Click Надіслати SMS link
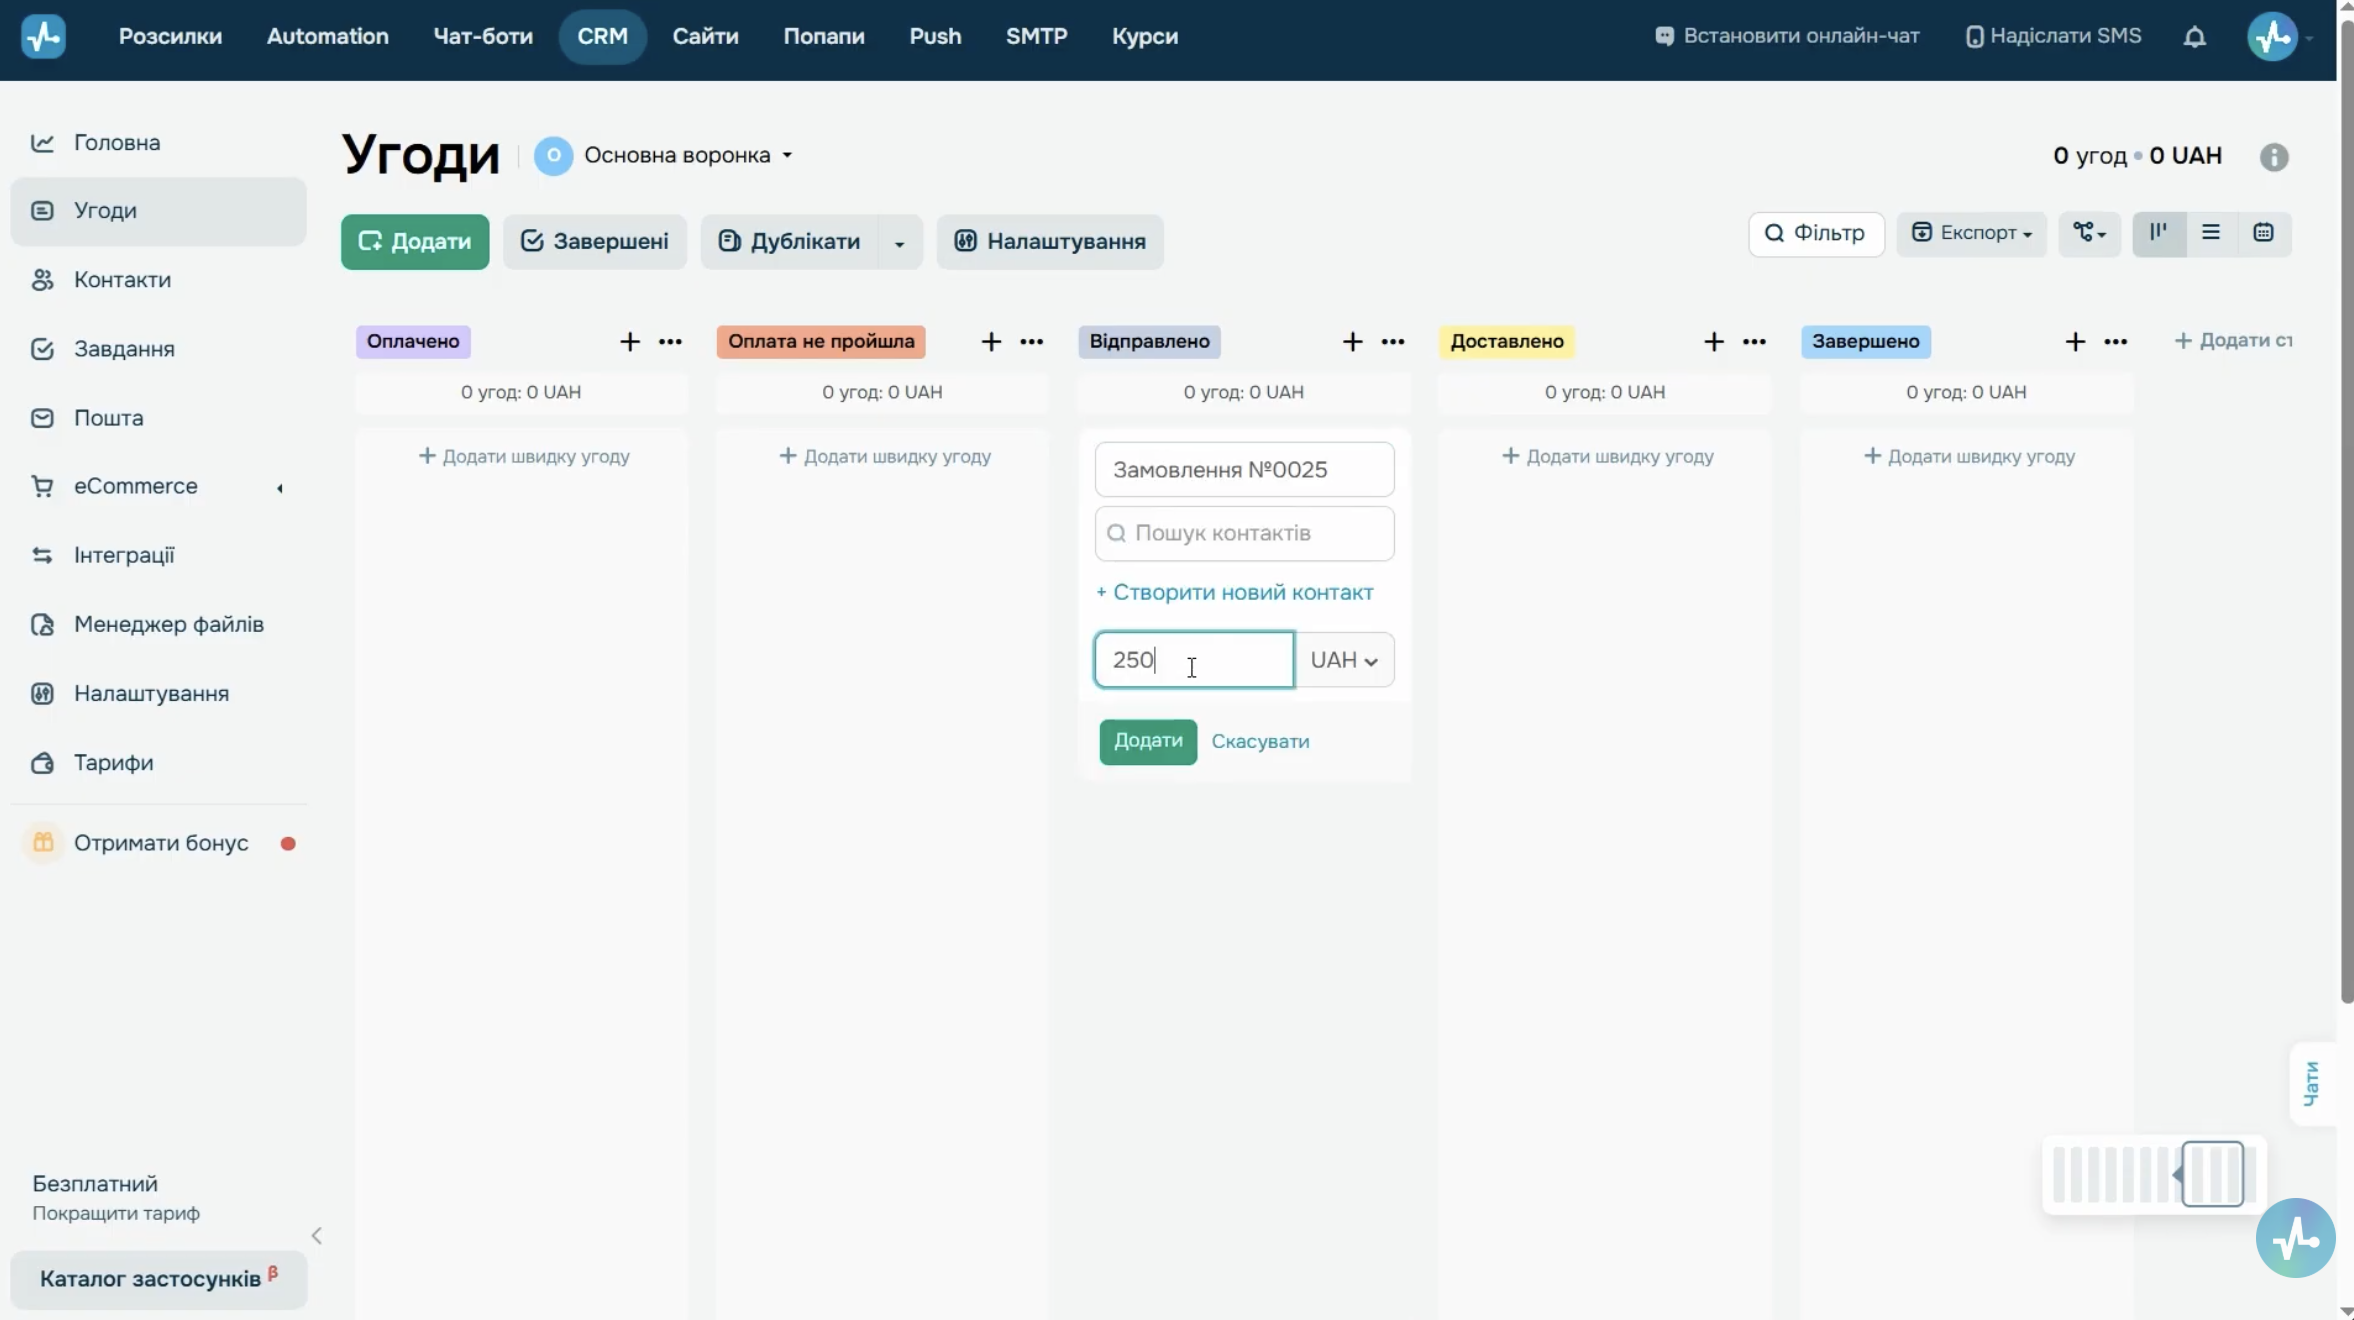This screenshot has width=2354, height=1320. click(x=2053, y=37)
